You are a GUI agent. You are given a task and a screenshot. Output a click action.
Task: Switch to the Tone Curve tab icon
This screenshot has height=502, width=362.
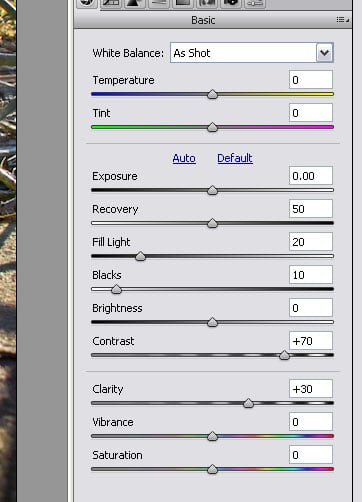point(111,3)
